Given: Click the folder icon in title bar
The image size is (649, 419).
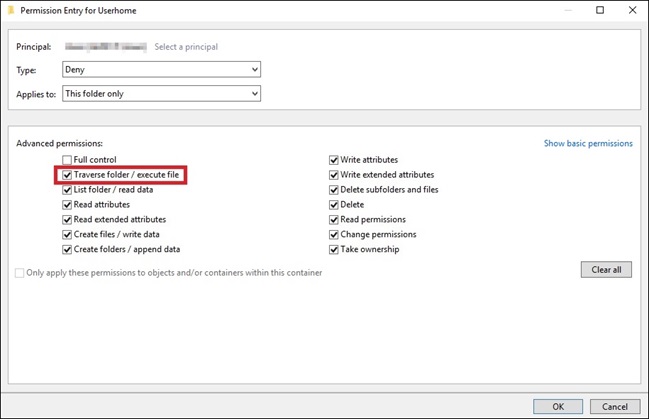Looking at the screenshot, I should tap(11, 10).
